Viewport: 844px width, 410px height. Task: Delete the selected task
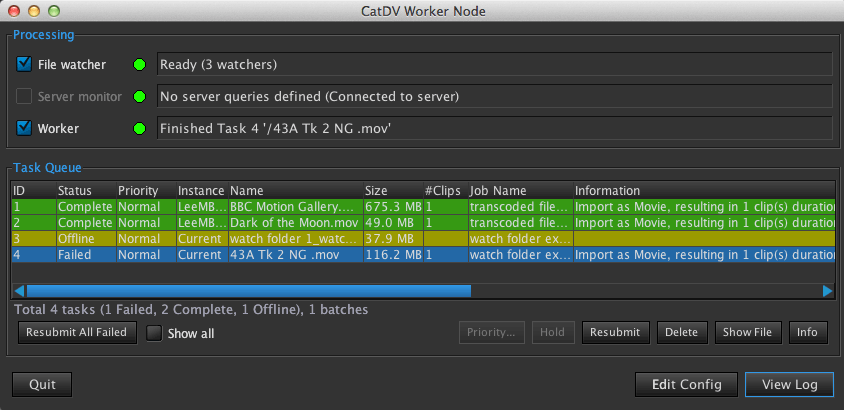point(682,332)
